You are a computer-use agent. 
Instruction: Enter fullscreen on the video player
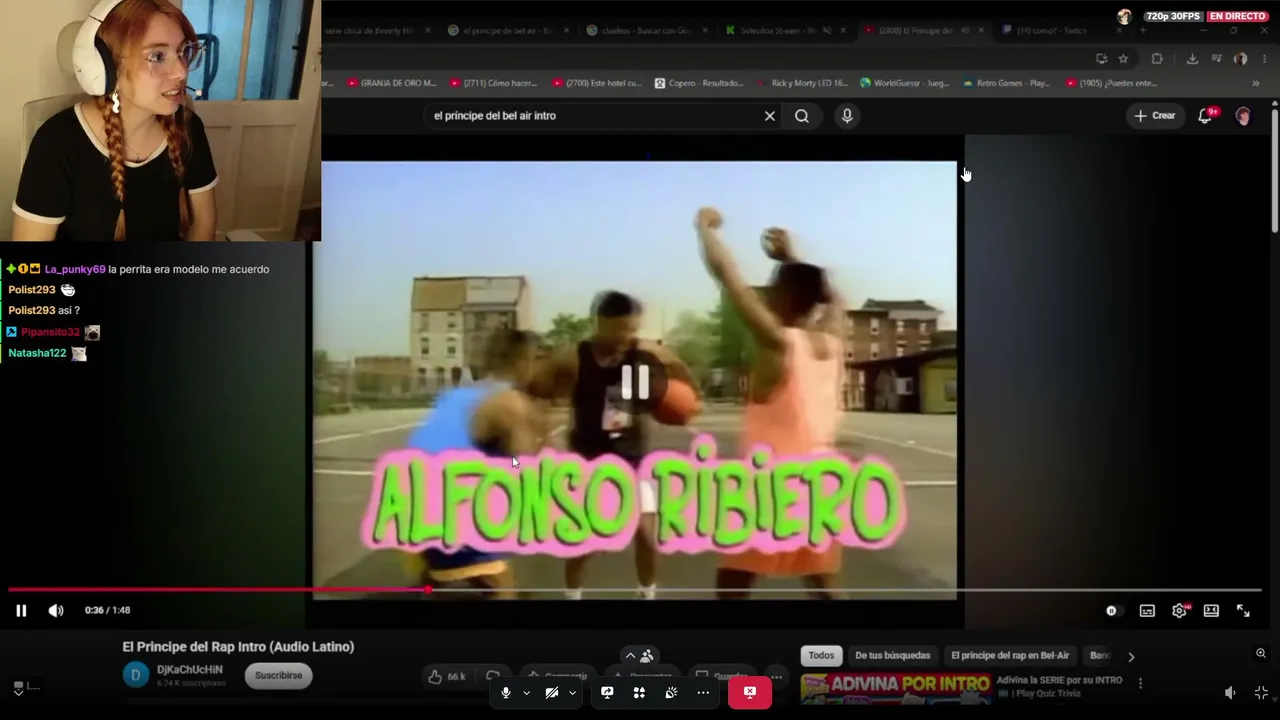1243,611
